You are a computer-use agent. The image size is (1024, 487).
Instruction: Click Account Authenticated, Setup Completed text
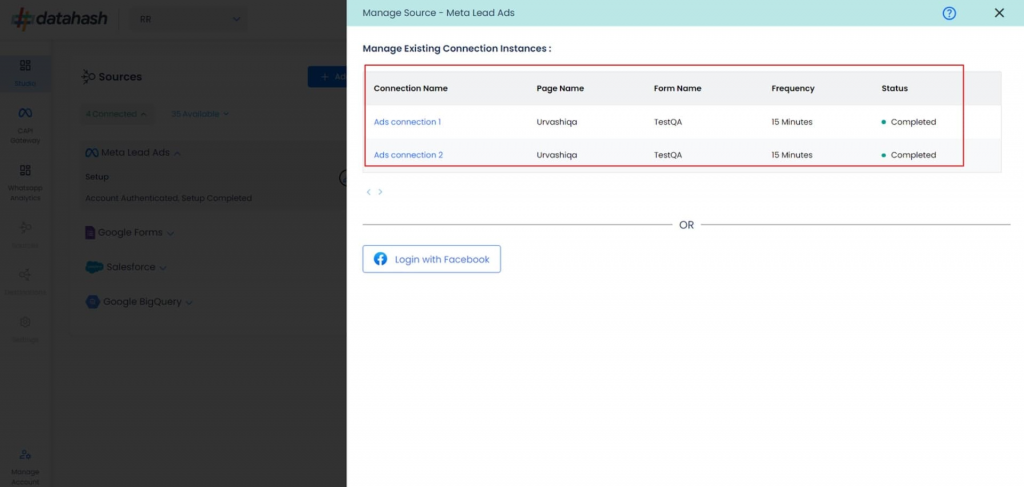[168, 198]
